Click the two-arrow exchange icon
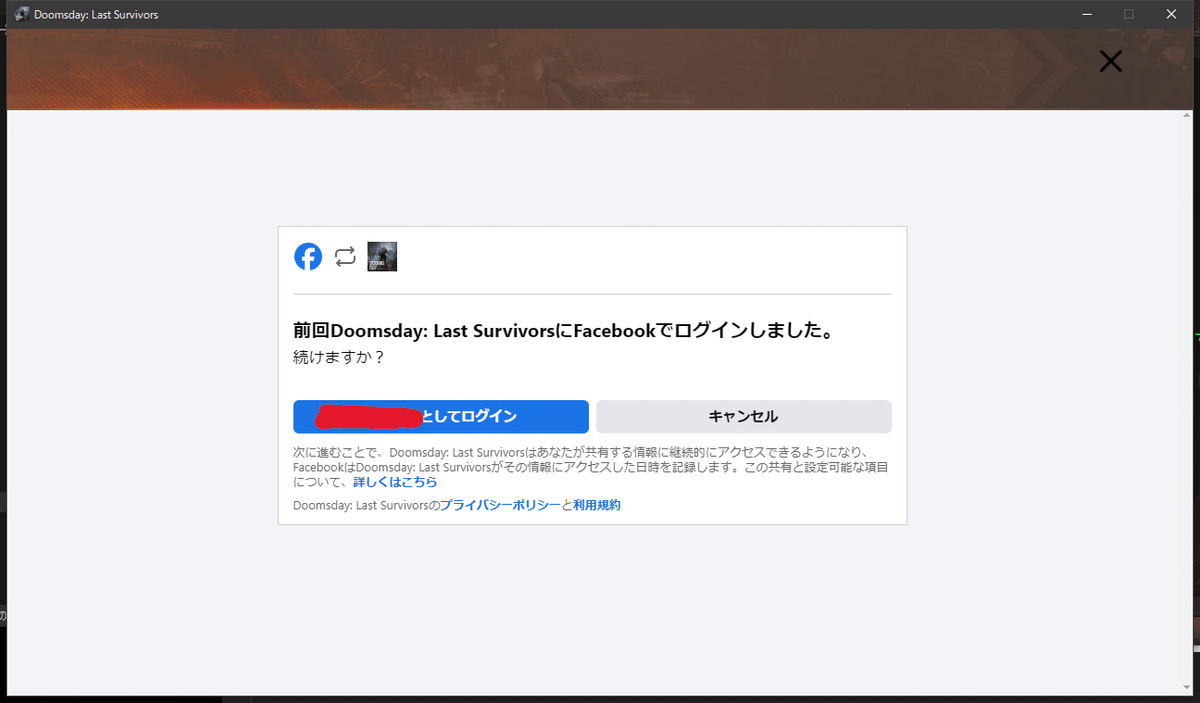 tap(345, 257)
